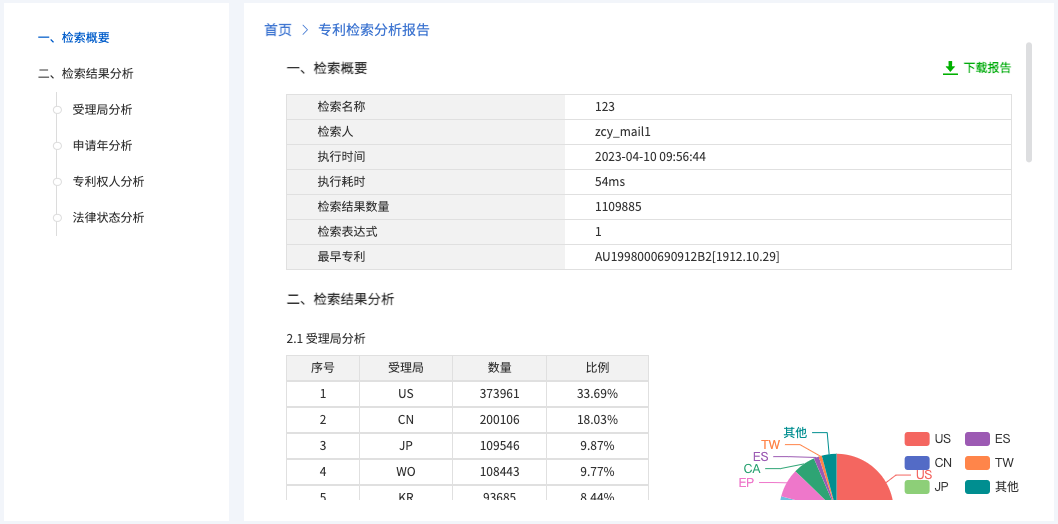Screen dimensions: 1058x524
Task: Click the 下载报告 download button
Action: click(986, 68)
